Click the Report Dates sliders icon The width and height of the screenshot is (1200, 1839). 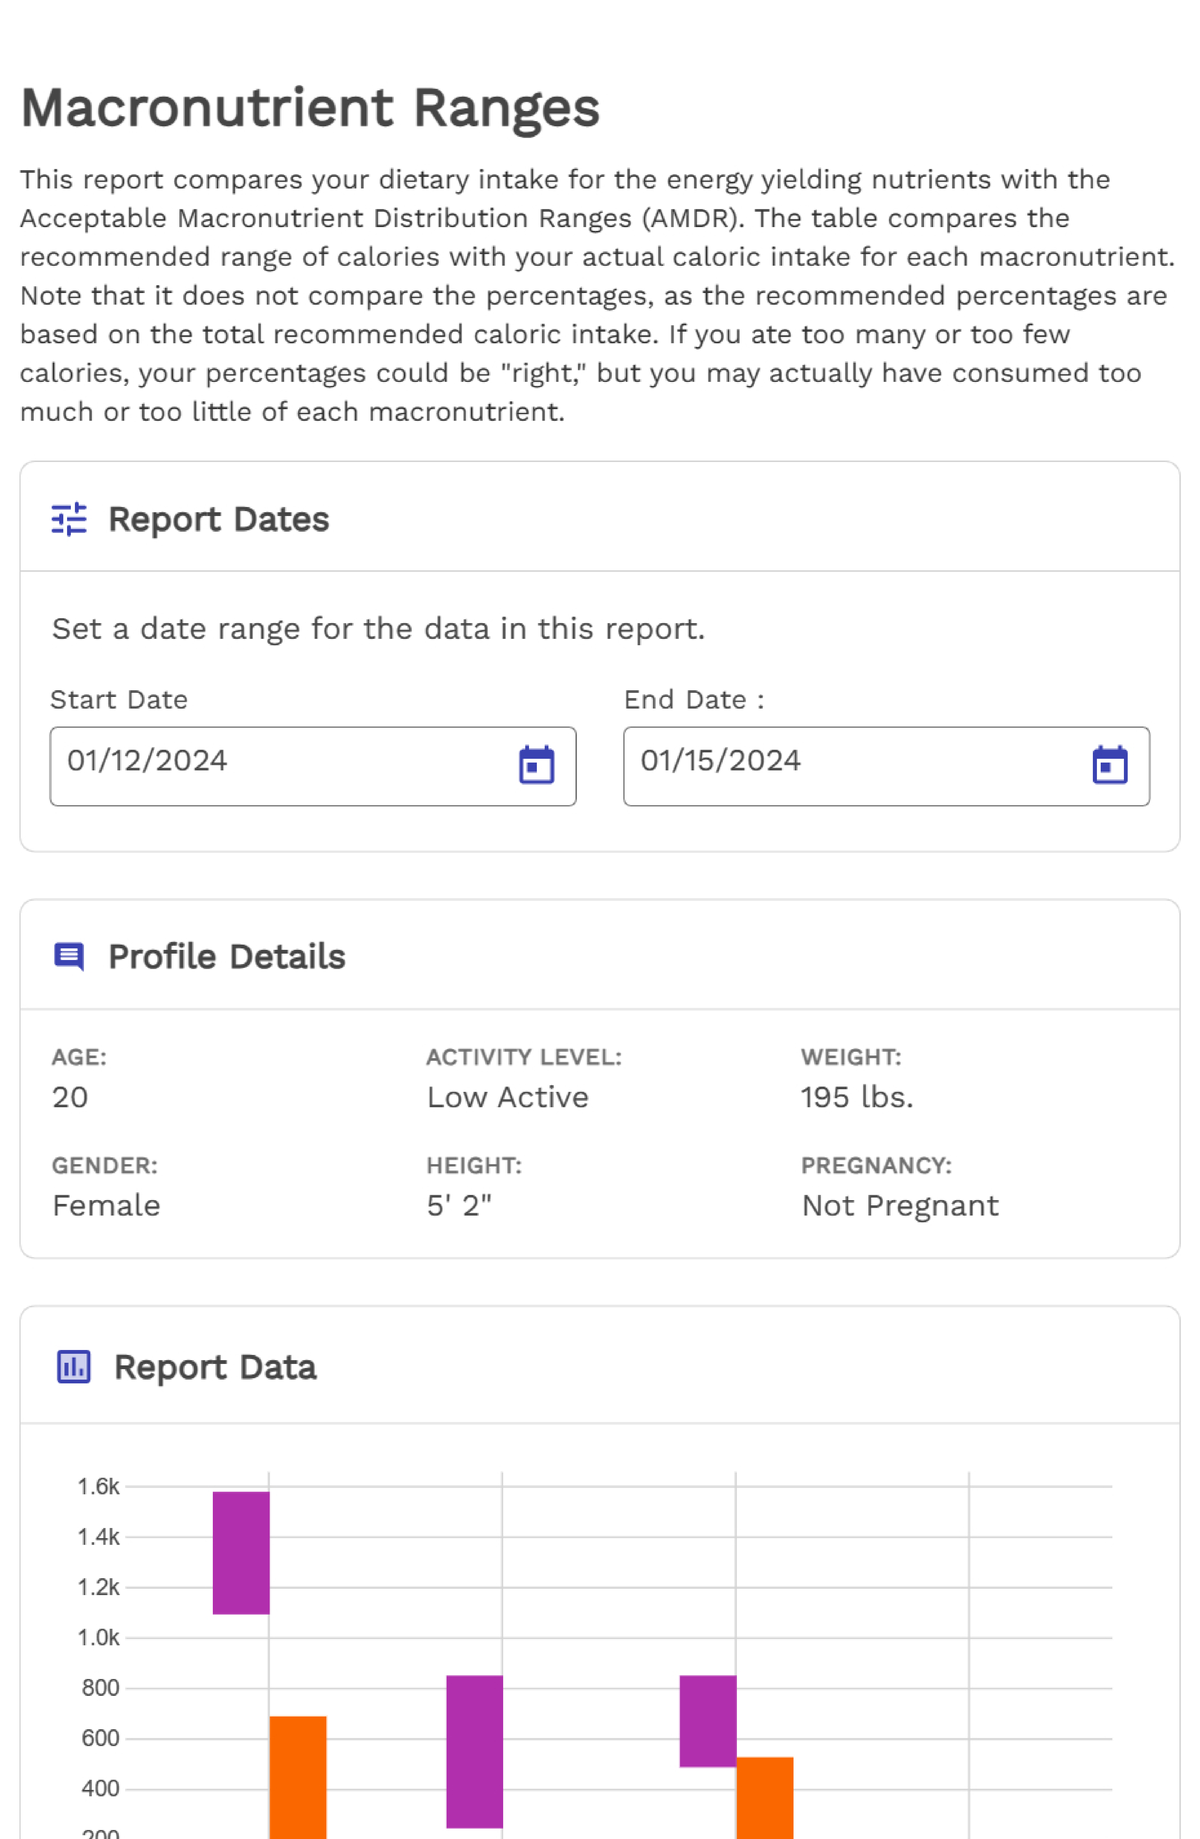(69, 519)
